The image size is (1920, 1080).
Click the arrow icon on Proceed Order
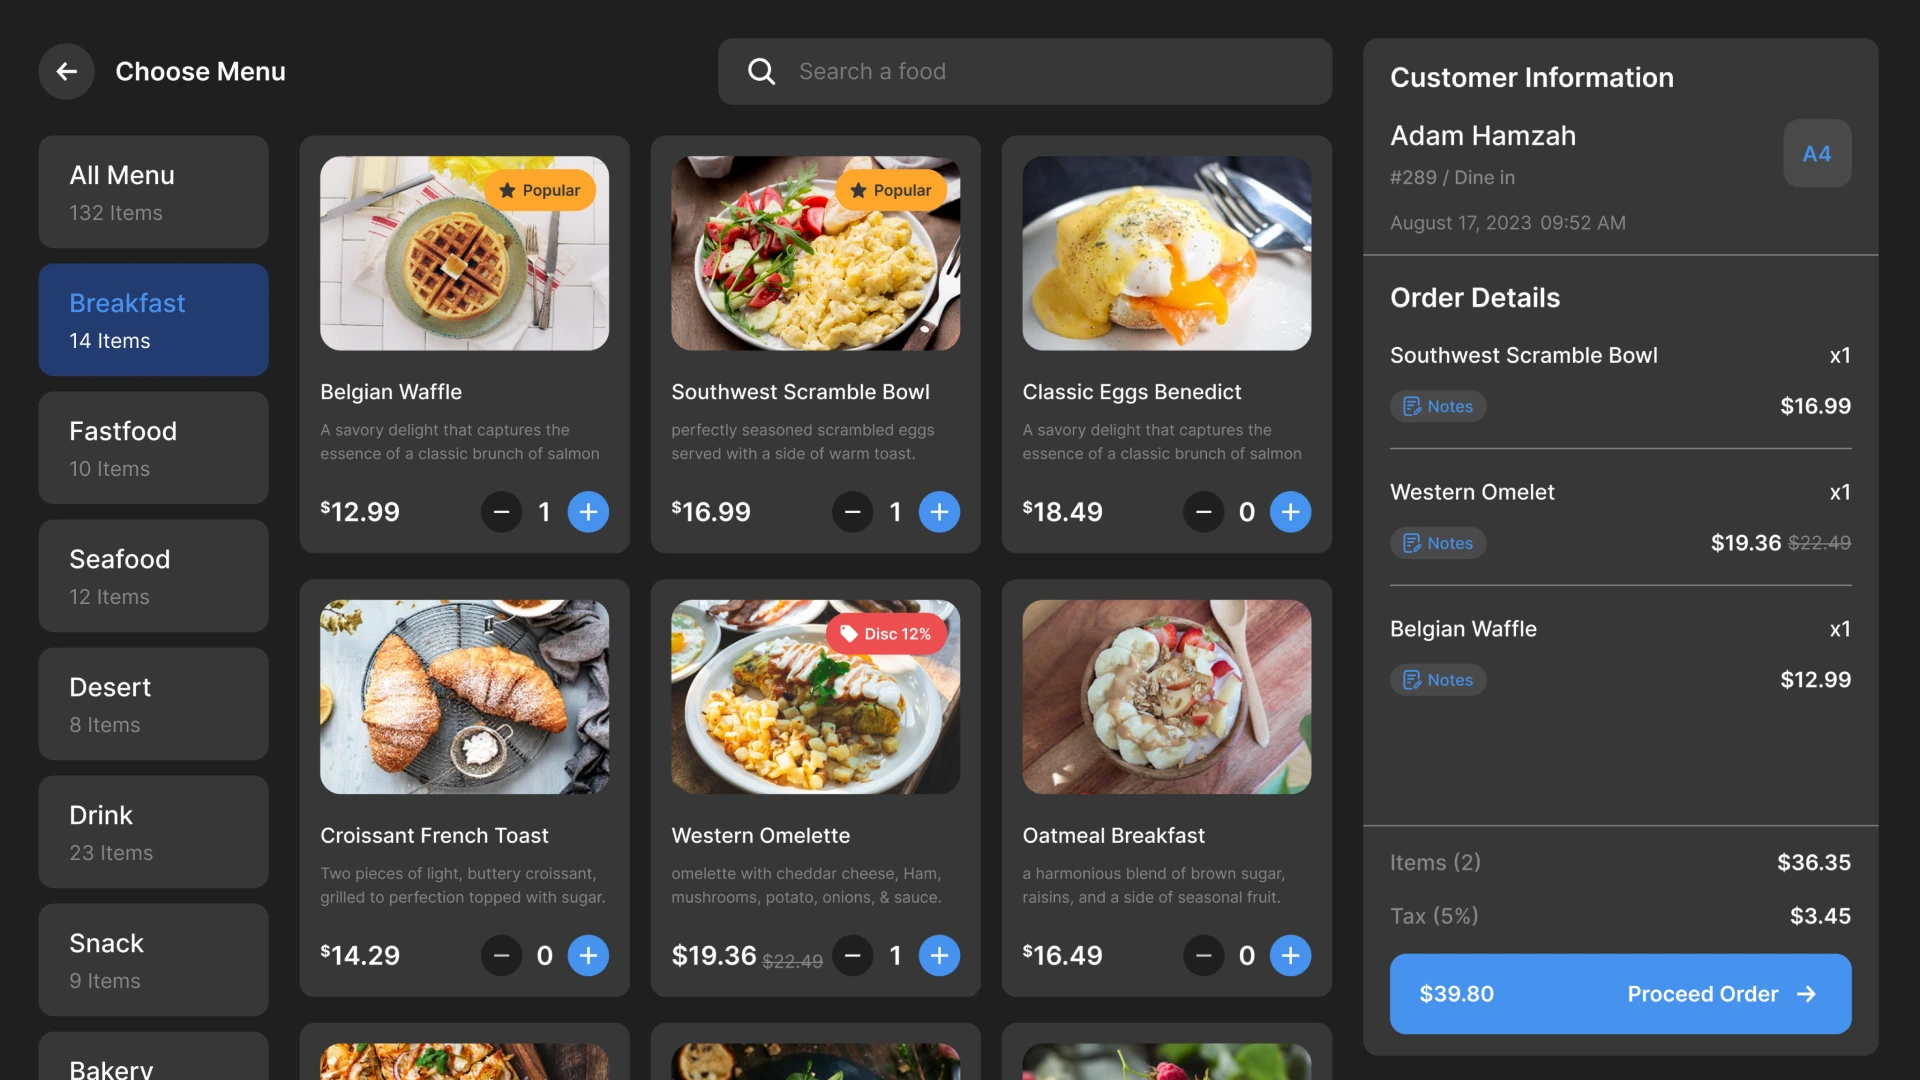point(1807,994)
